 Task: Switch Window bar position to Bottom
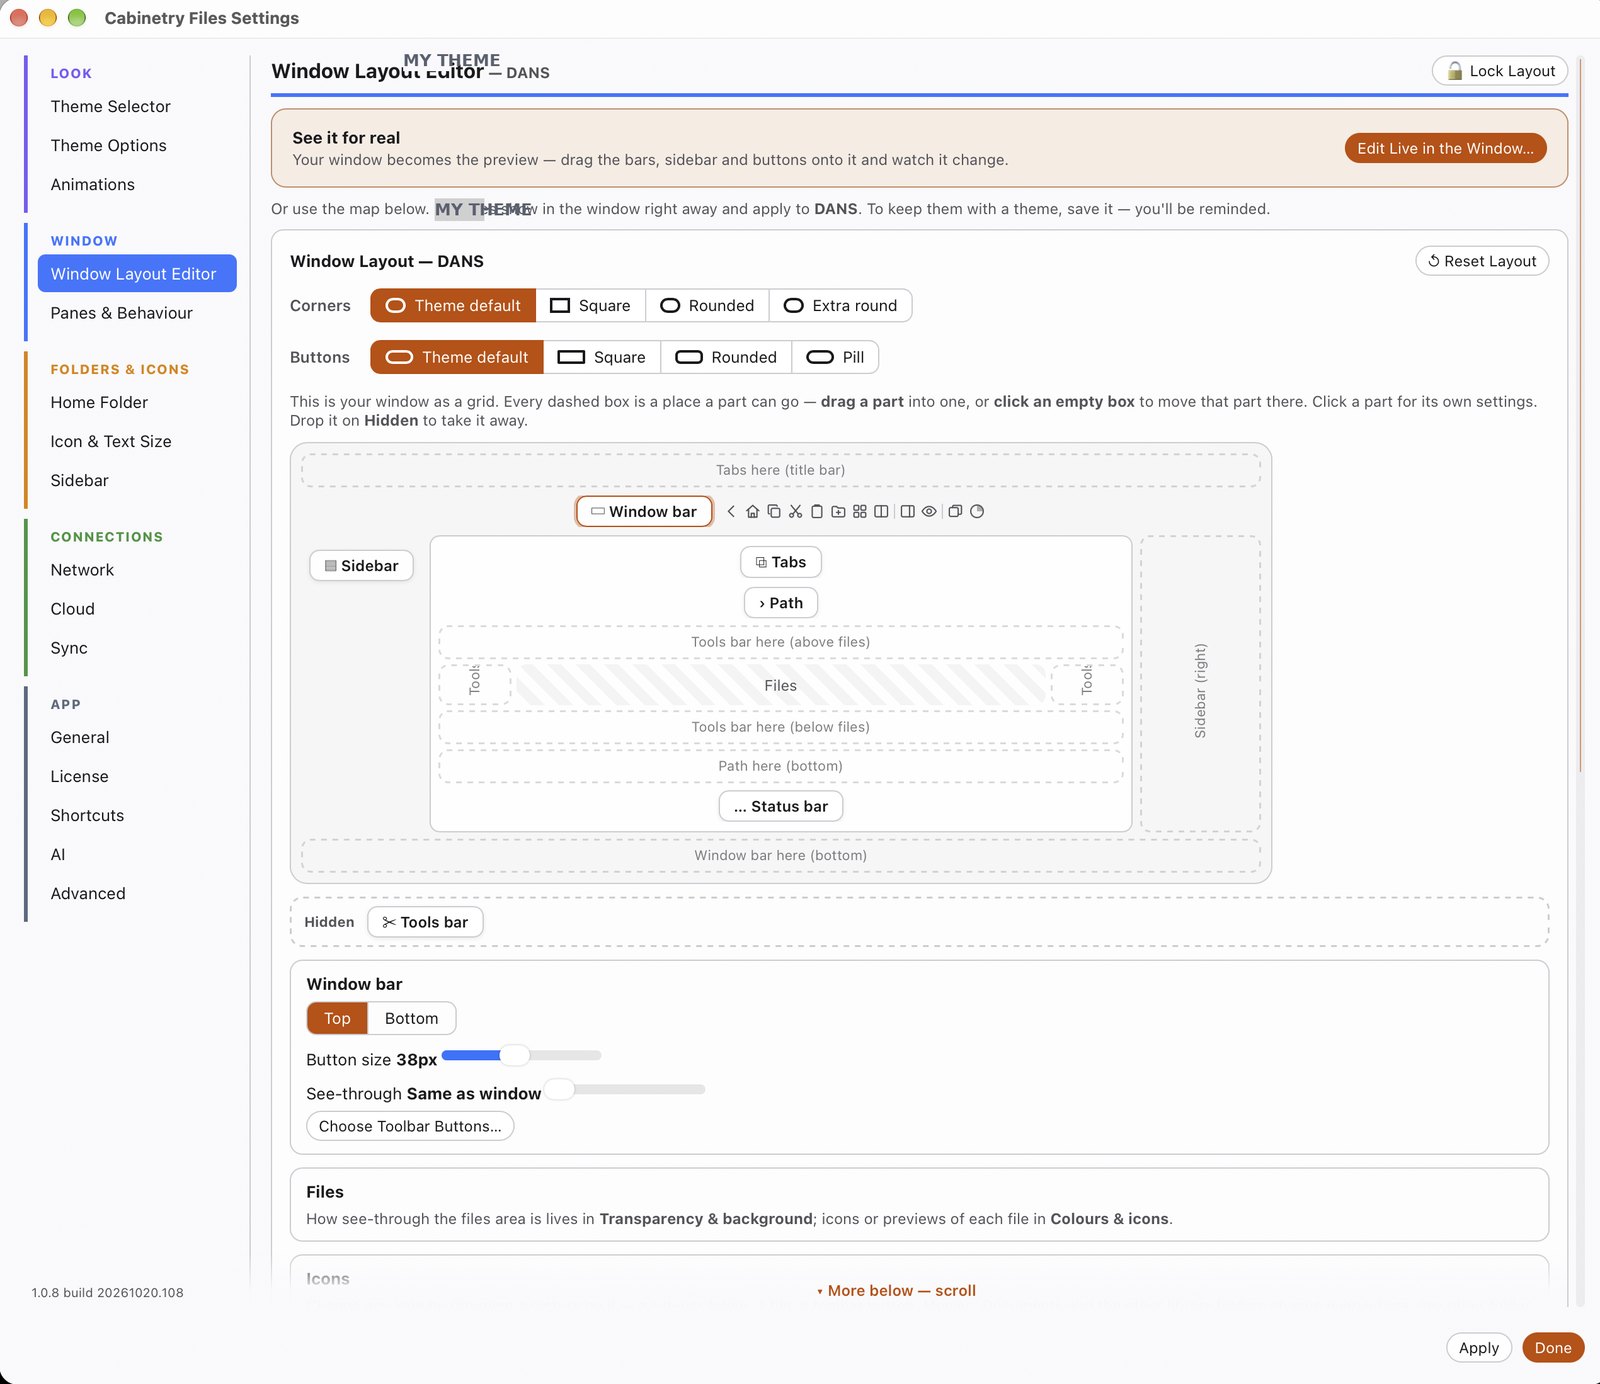pyautogui.click(x=411, y=1018)
